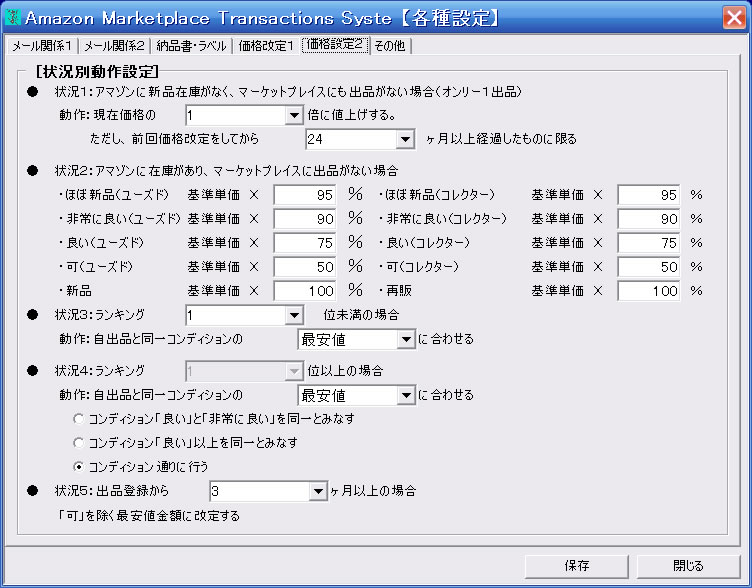Viewport: 752px width, 588px height.
Task: Open the disabled 状況4 ranking dropdown
Action: (x=294, y=371)
